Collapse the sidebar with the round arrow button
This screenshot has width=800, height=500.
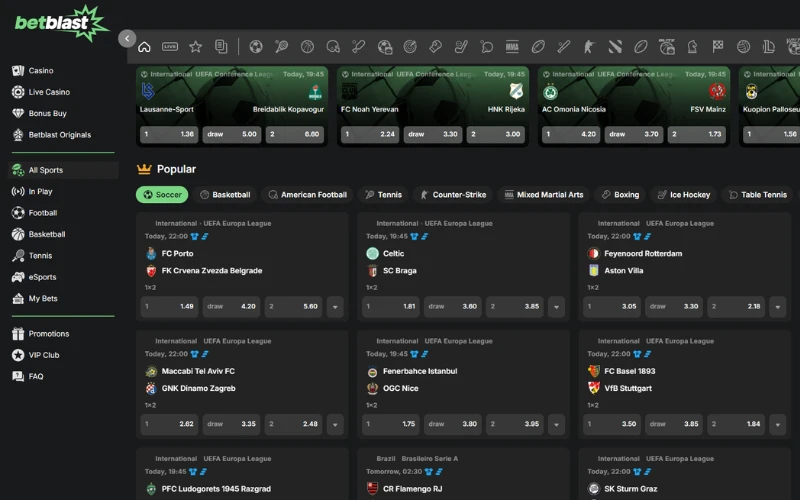pos(127,38)
